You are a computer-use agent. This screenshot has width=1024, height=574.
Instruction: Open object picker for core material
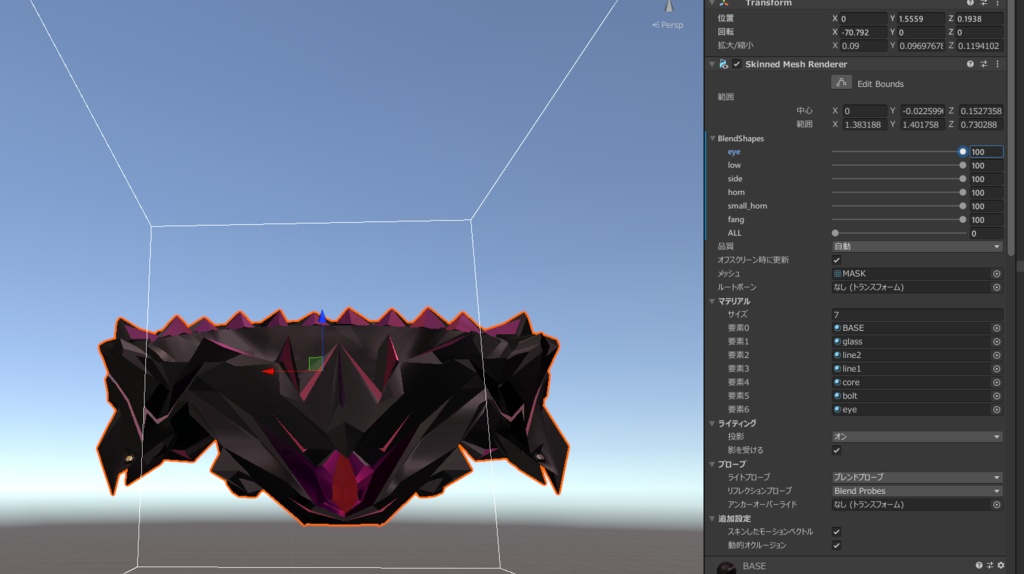997,383
